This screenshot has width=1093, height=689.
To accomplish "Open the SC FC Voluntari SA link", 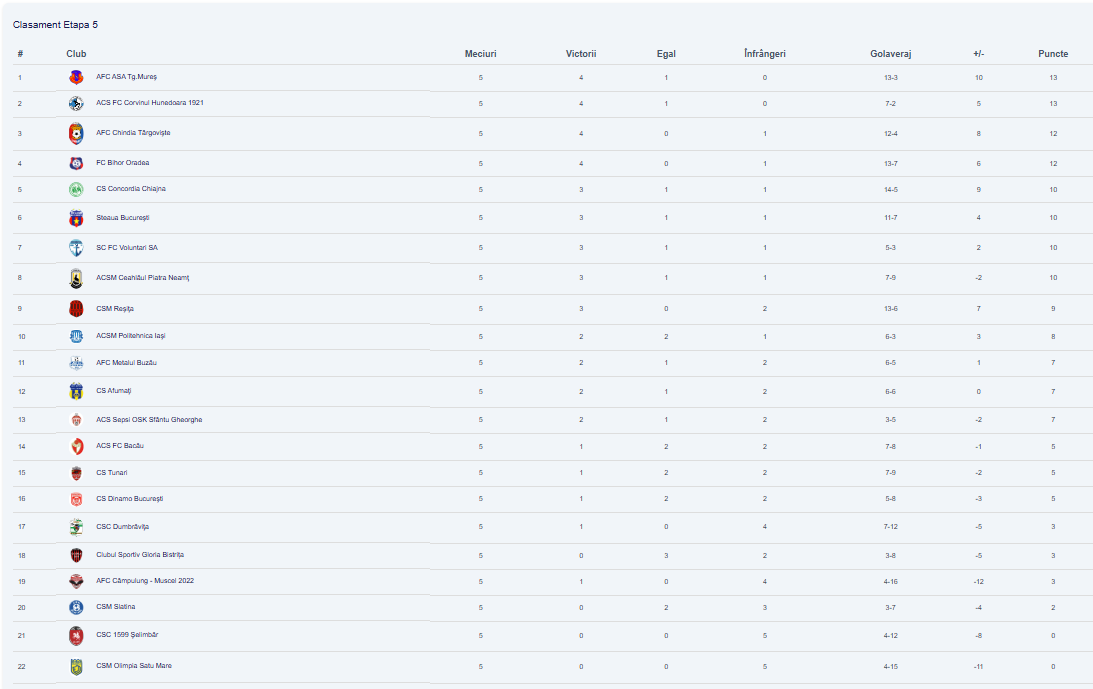I will [126, 248].
